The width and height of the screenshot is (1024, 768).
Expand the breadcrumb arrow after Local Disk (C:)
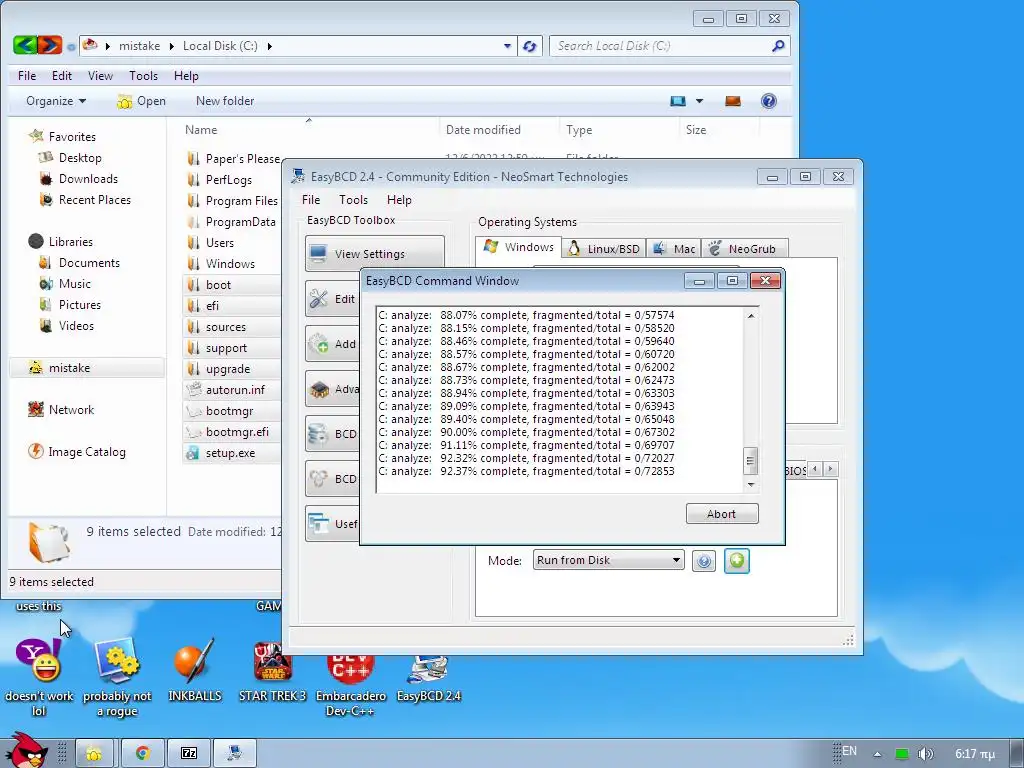[x=269, y=46]
